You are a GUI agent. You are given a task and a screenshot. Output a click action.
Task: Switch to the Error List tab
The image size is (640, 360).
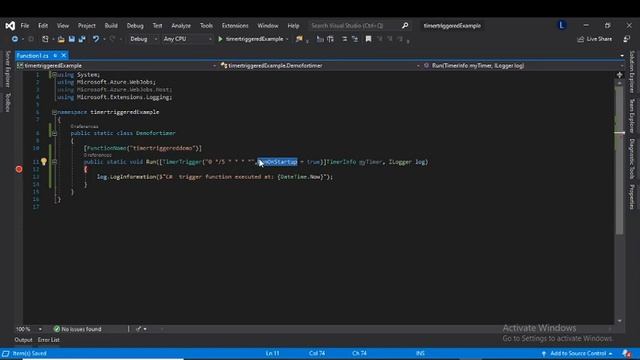[49, 340]
